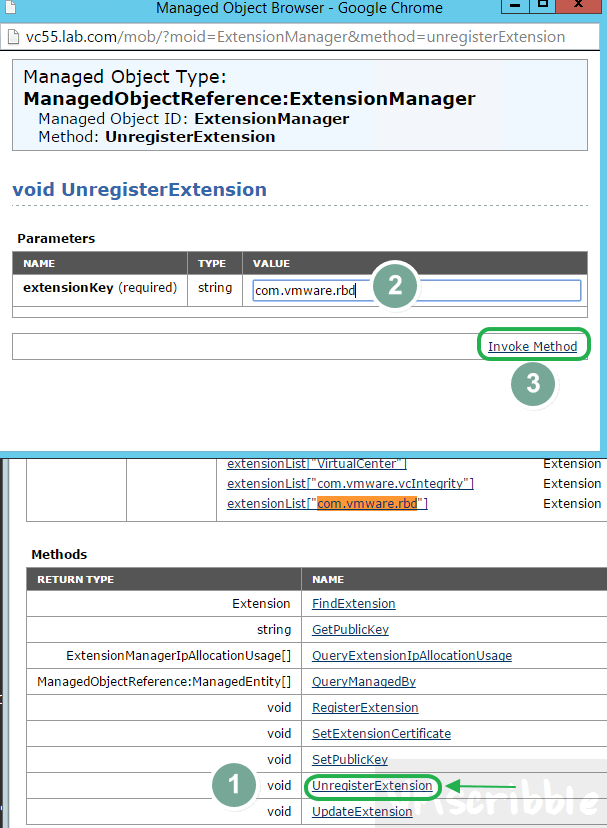This screenshot has width=607, height=828.
Task: Open the SetExtensionCertificate method
Action: [381, 733]
